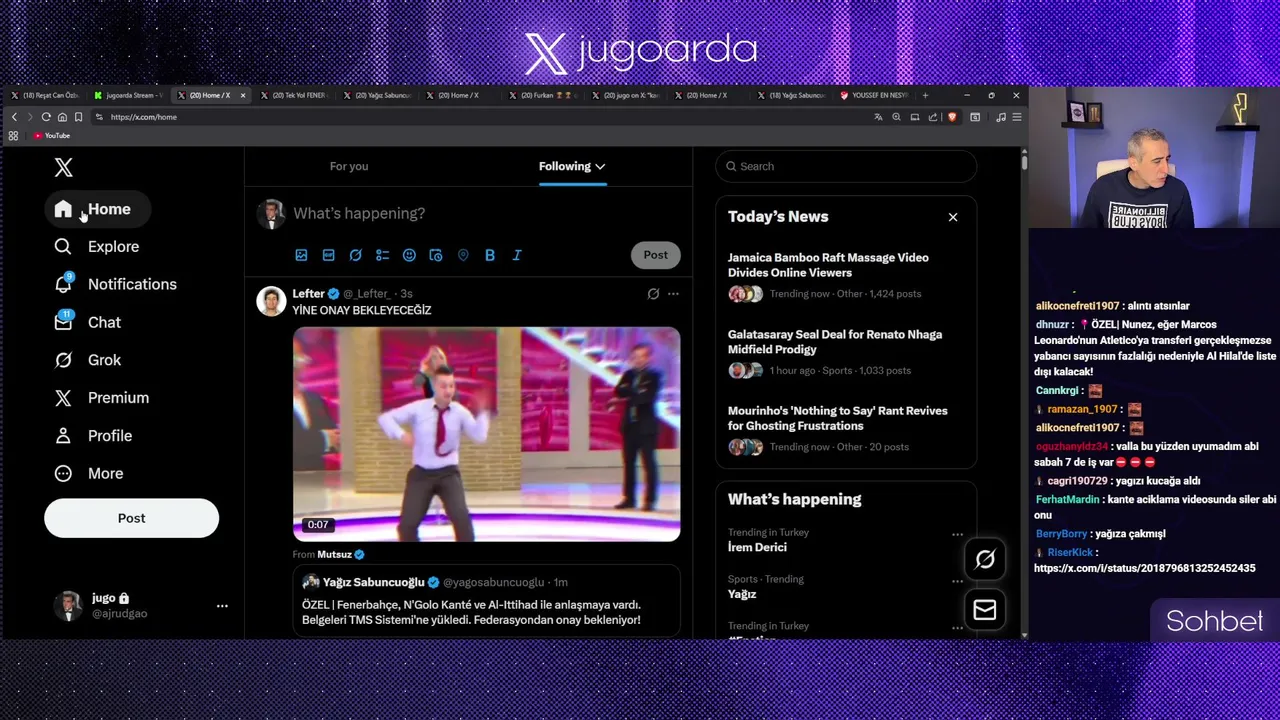Open a new browser tab
This screenshot has width=1280, height=720.
(925, 96)
